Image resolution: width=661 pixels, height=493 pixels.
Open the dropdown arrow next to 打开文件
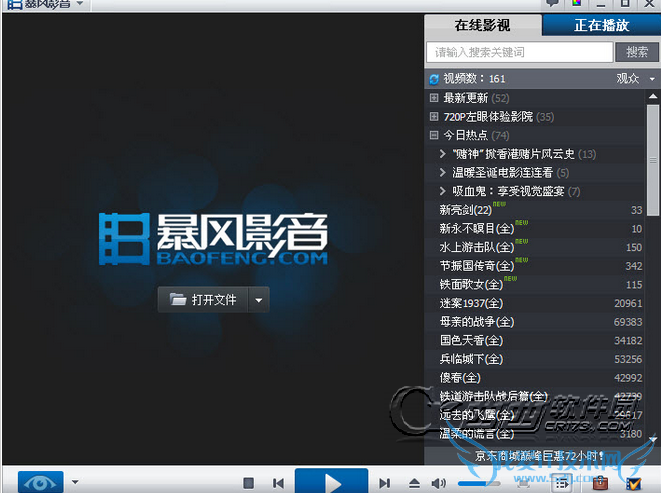259,300
